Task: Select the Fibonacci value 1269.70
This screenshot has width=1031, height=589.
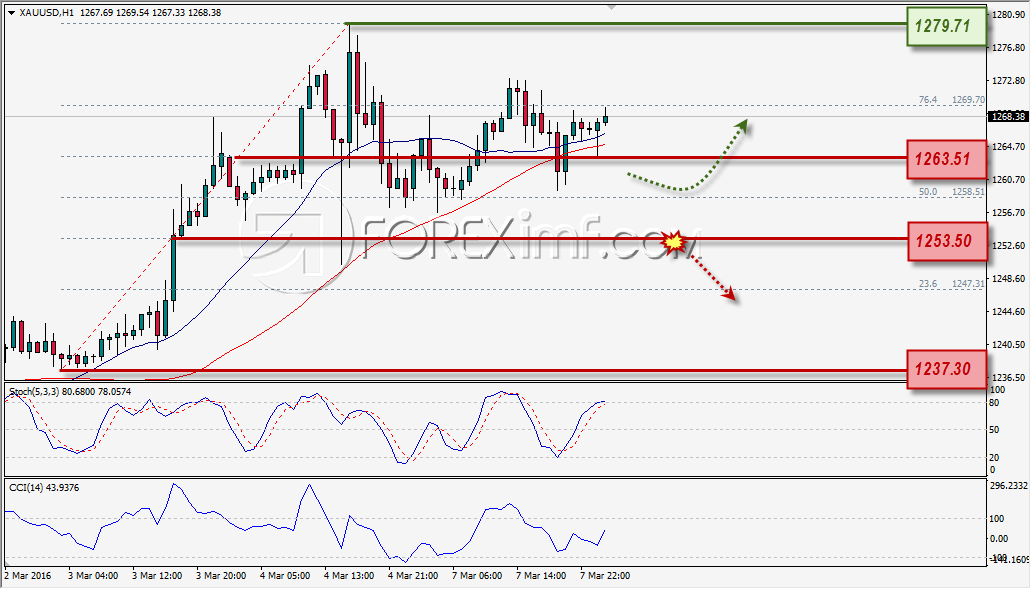Action: point(968,100)
